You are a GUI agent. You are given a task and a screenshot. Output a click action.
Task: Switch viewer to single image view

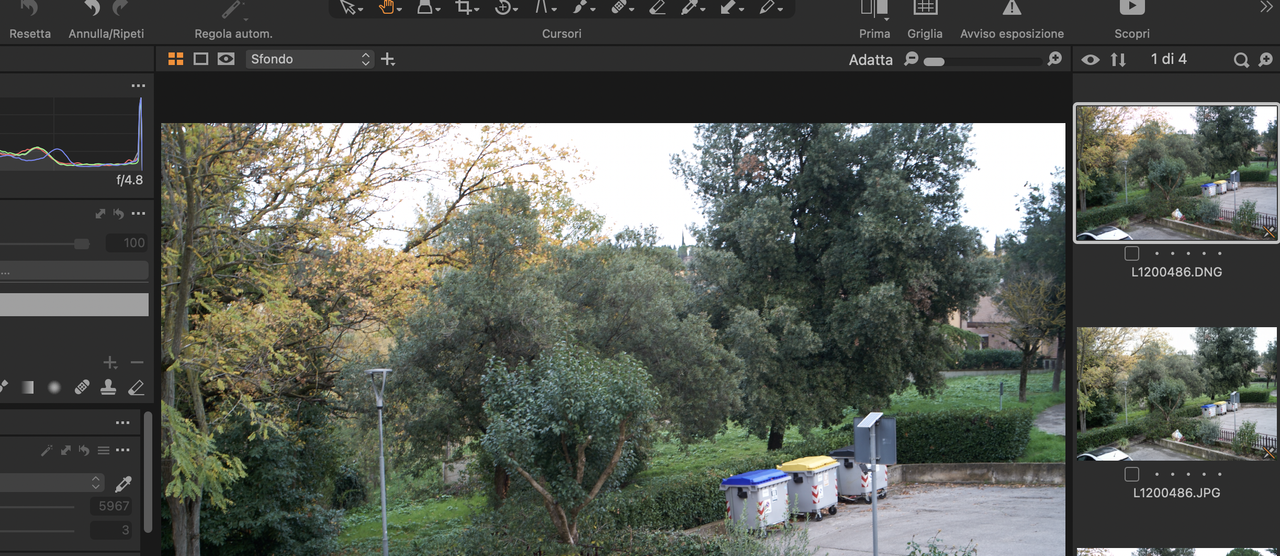[201, 59]
